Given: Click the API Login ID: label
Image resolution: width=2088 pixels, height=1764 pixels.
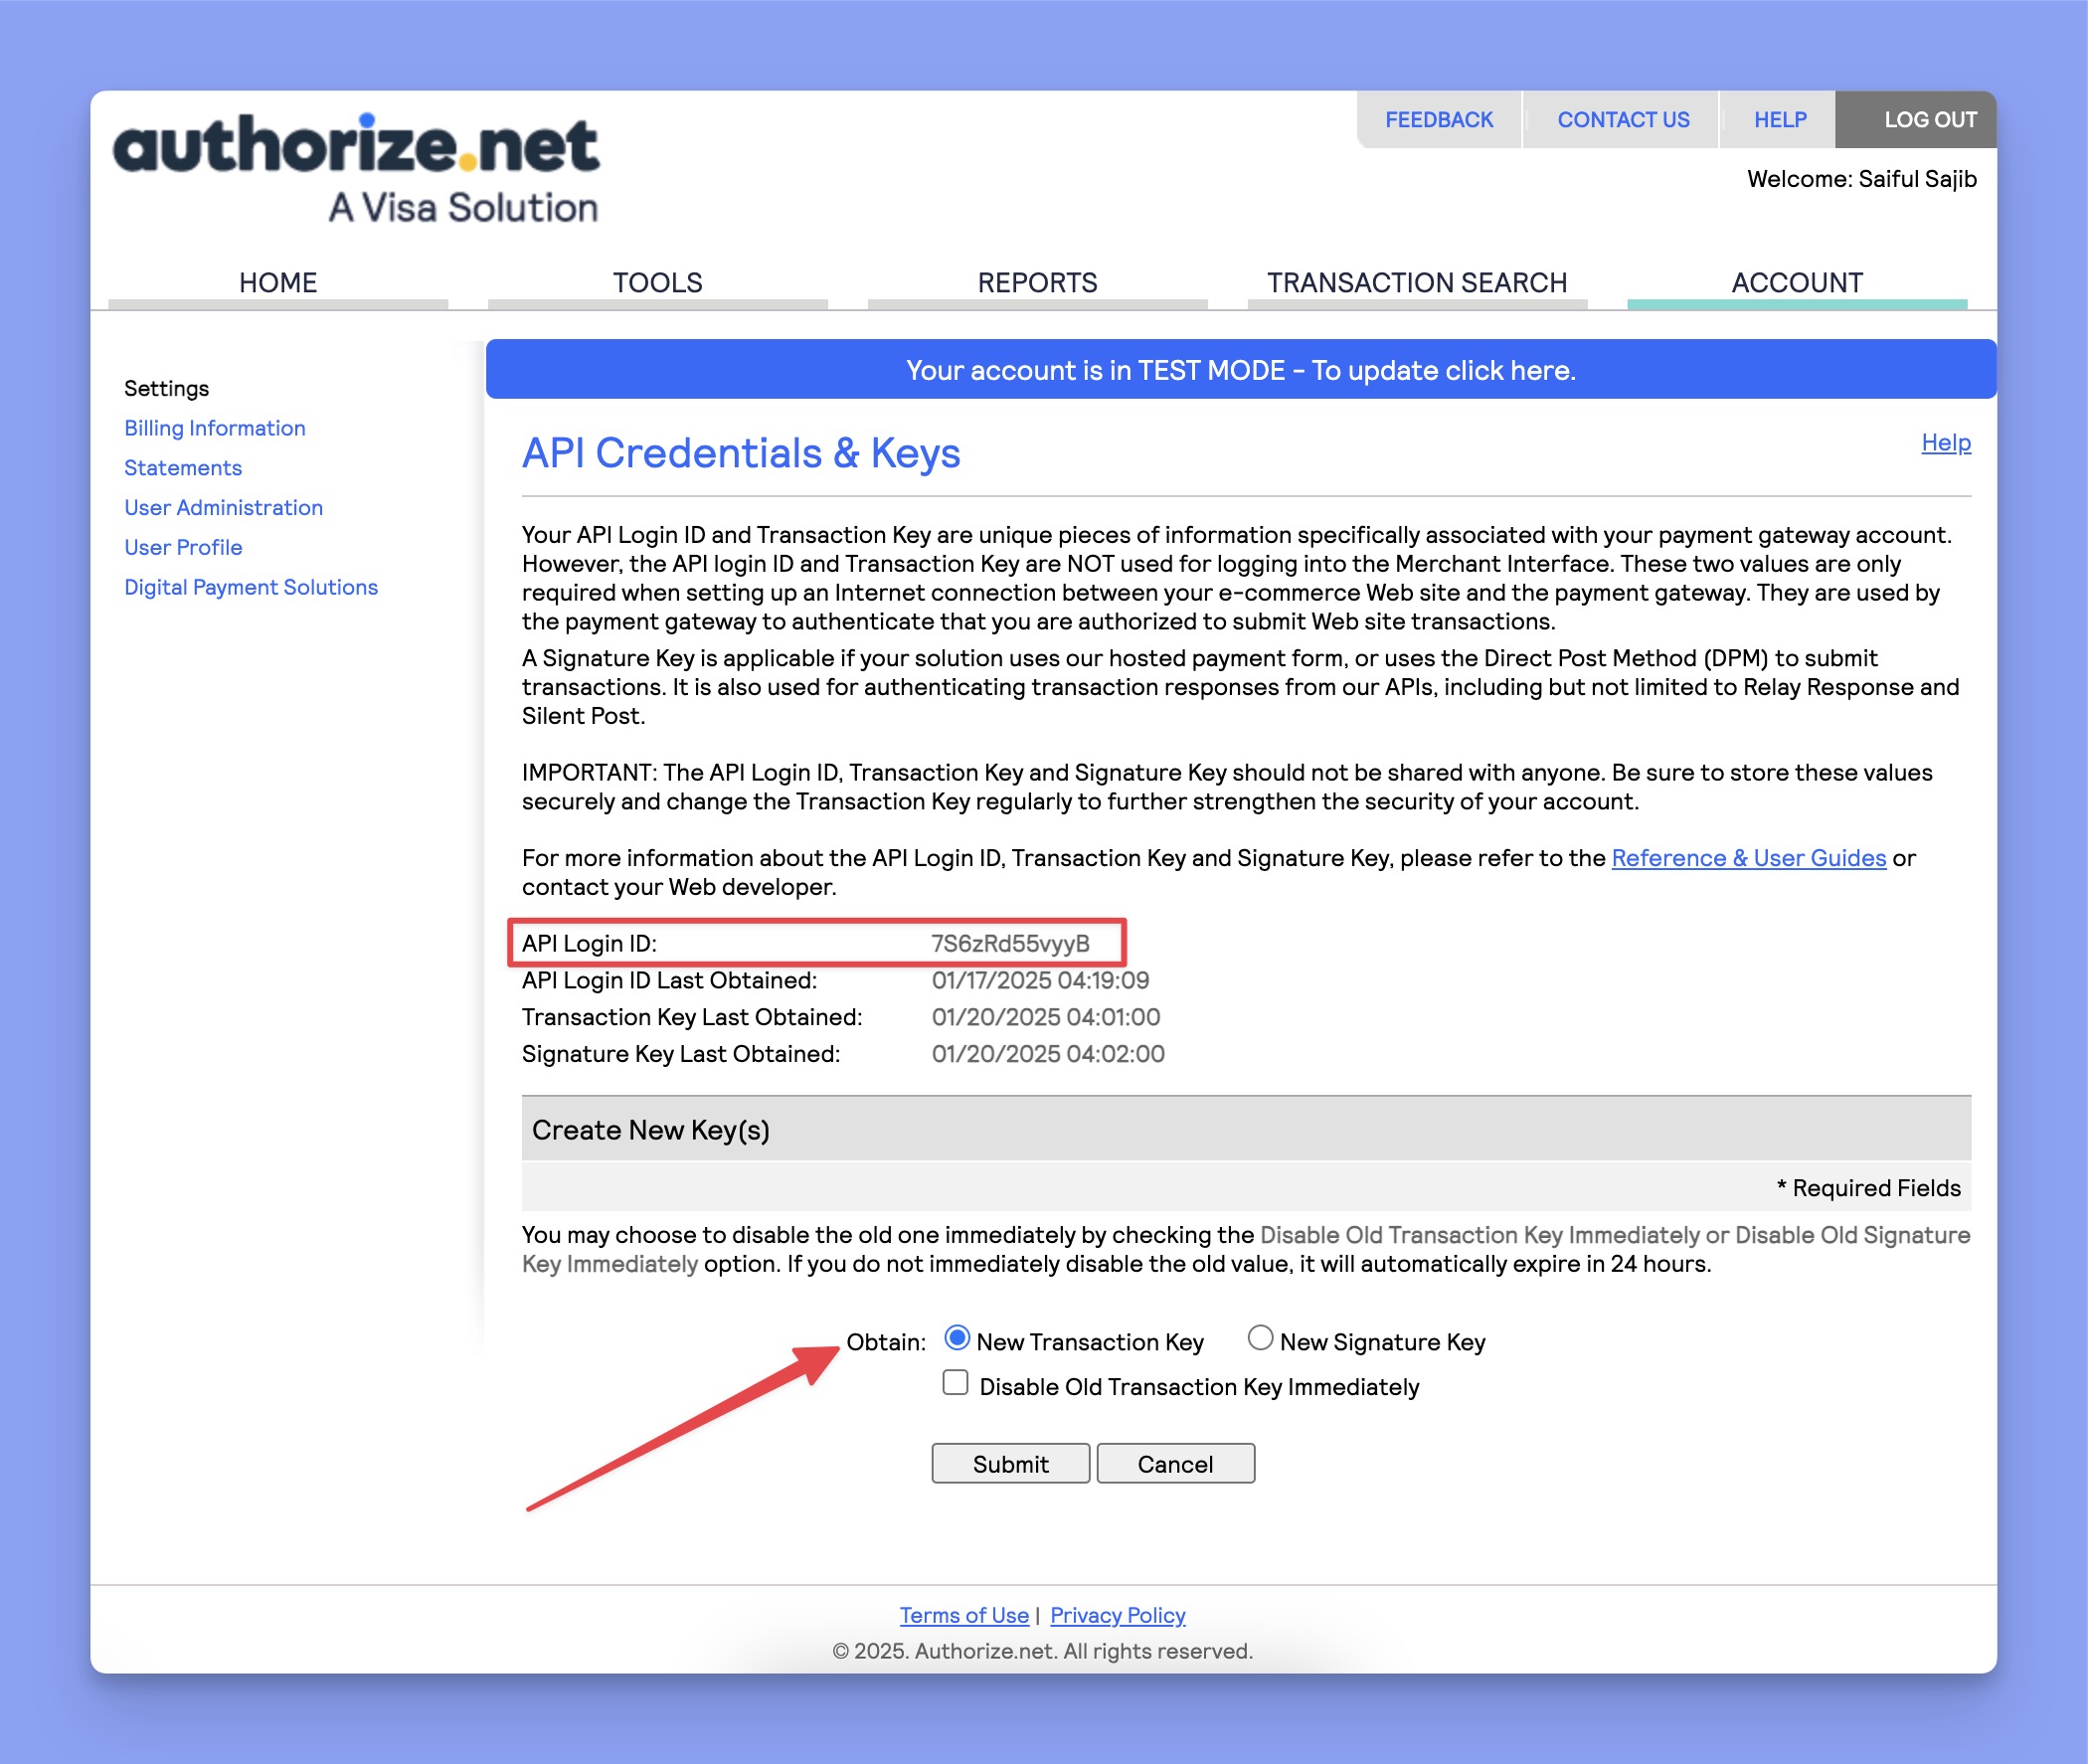Looking at the screenshot, I should coord(589,944).
